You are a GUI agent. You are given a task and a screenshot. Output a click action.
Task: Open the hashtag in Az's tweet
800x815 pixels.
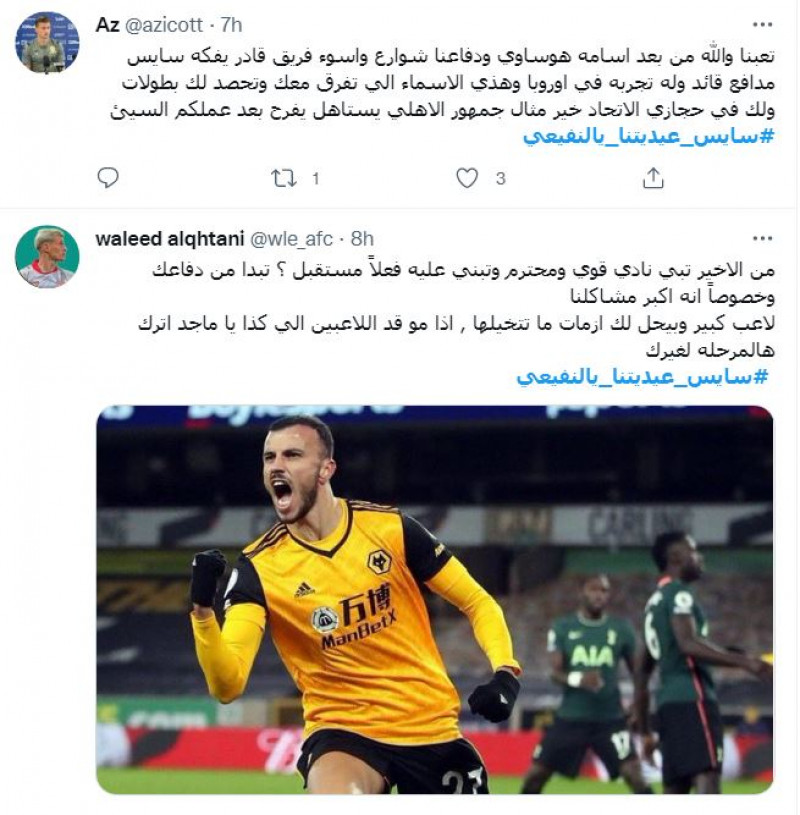[648, 136]
